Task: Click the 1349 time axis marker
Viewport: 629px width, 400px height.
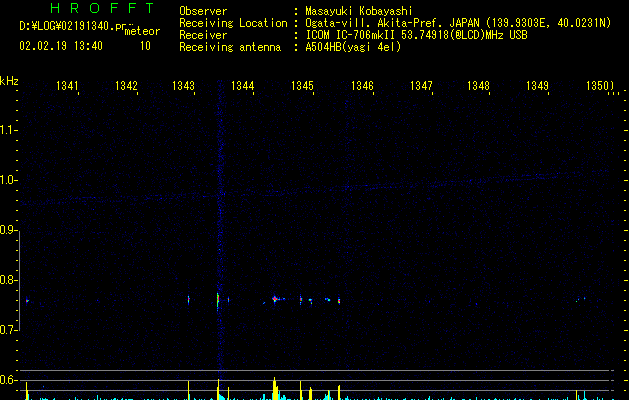Action: tap(537, 85)
